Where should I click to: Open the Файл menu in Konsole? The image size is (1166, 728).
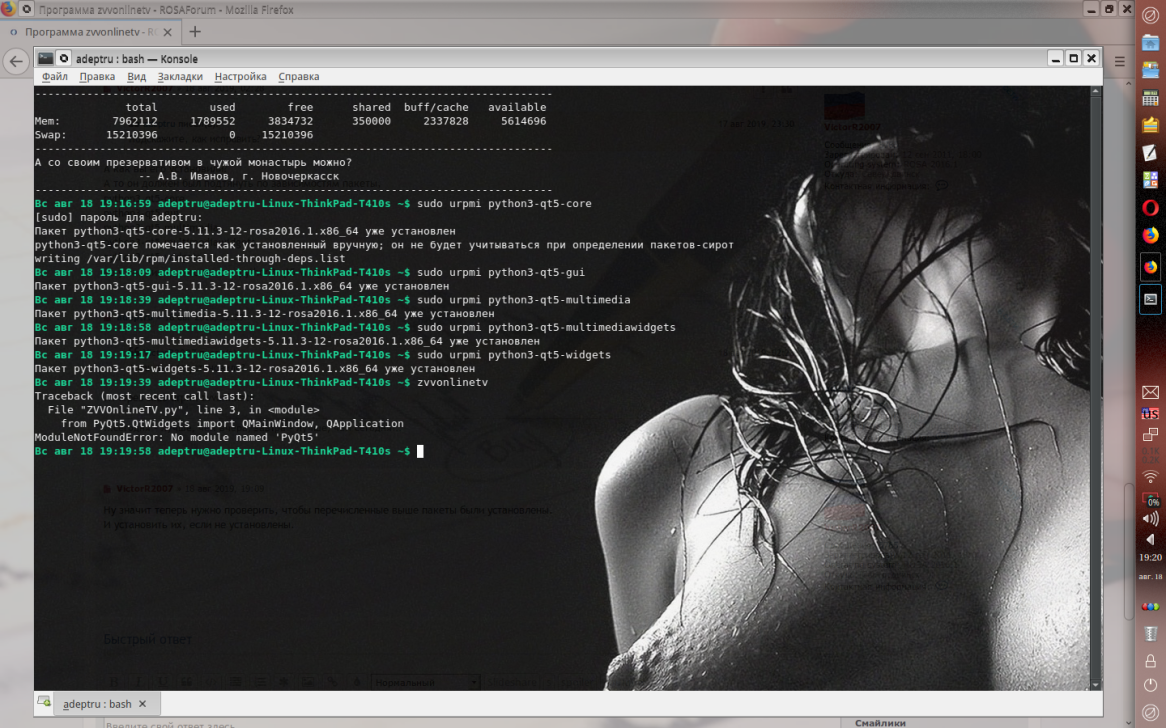point(55,76)
